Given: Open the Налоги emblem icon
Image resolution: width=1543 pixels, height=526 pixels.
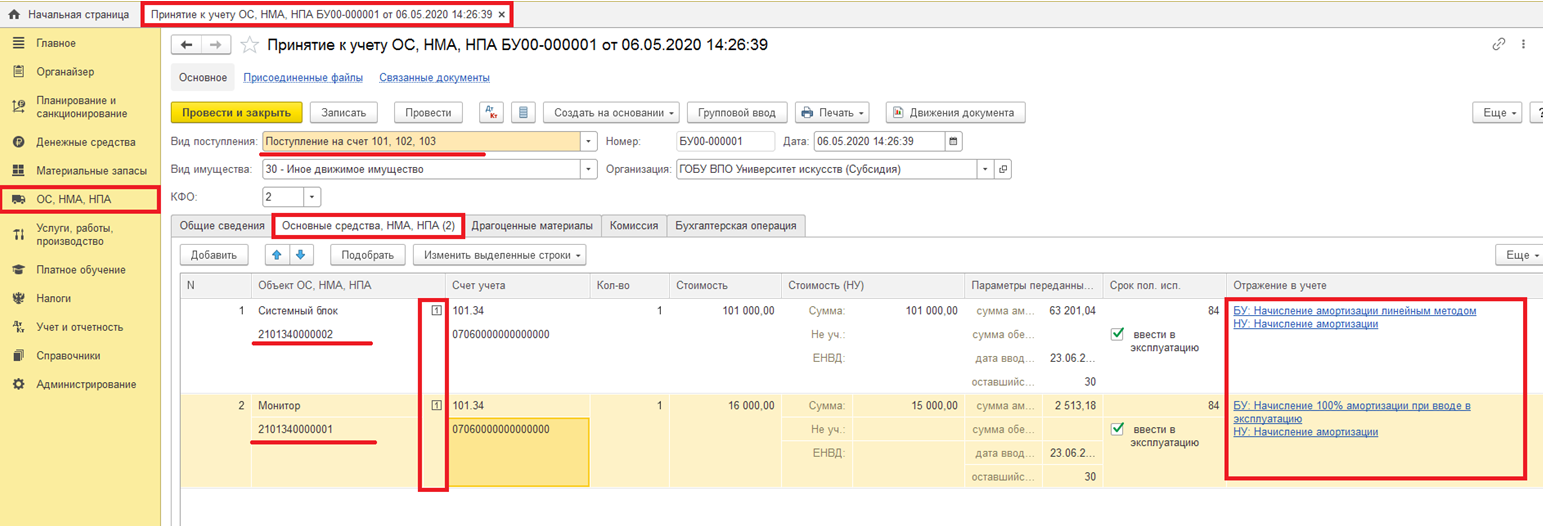Looking at the screenshot, I should [17, 298].
